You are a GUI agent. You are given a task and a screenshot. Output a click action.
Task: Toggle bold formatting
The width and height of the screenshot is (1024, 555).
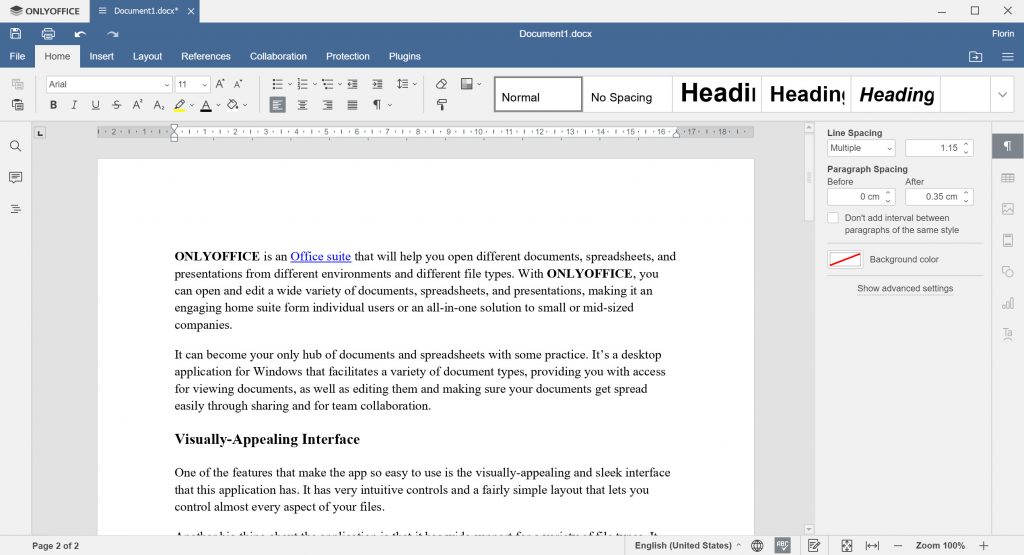tap(53, 105)
